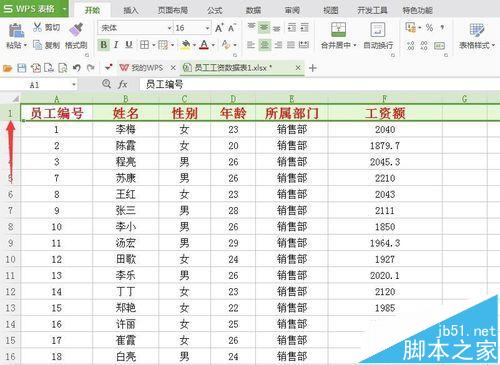Toggle center horizontal alignment
Screen dimensions: 500x365
264,45
